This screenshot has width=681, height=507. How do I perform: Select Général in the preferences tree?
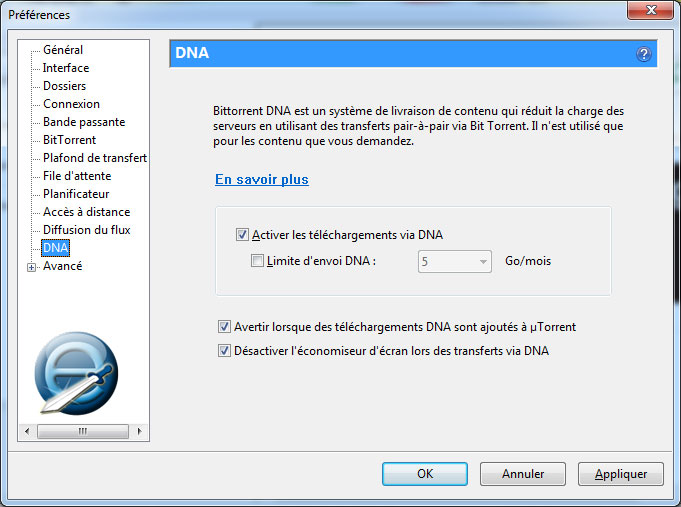coord(63,50)
